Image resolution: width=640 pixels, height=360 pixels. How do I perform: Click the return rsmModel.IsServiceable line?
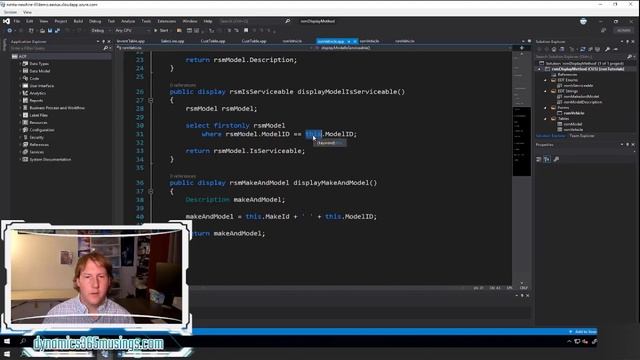245,151
